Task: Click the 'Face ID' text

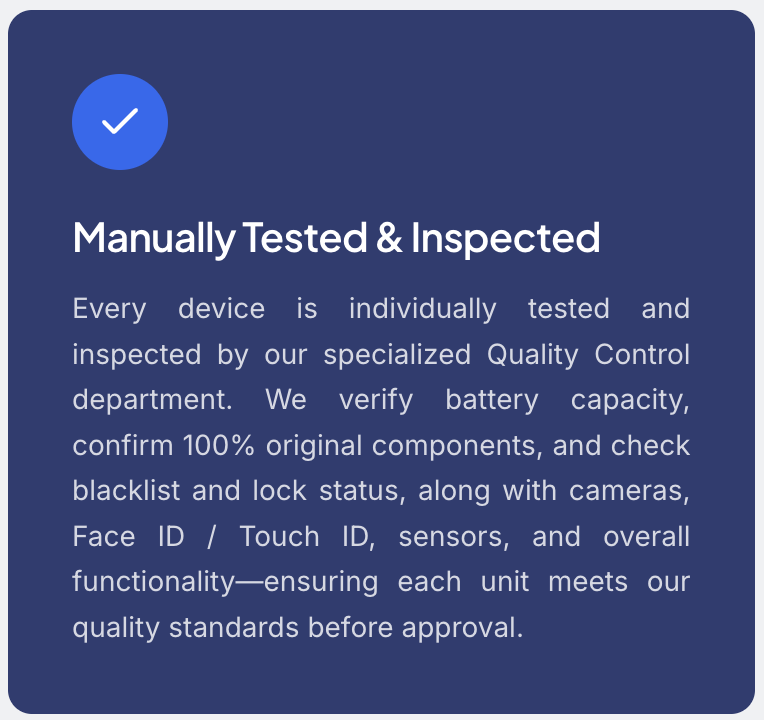Action: click(128, 537)
